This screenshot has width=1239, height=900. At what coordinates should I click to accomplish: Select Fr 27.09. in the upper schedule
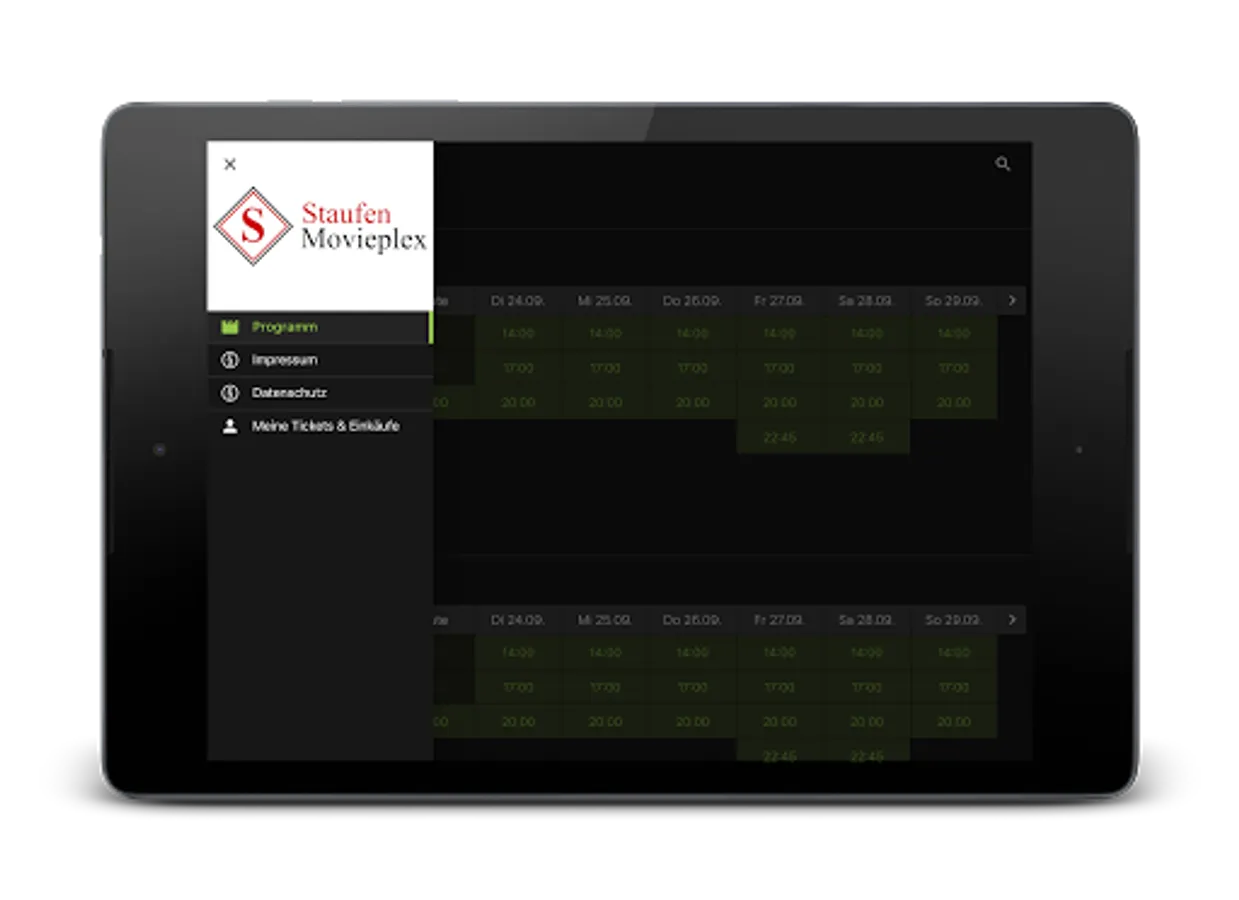tap(779, 300)
